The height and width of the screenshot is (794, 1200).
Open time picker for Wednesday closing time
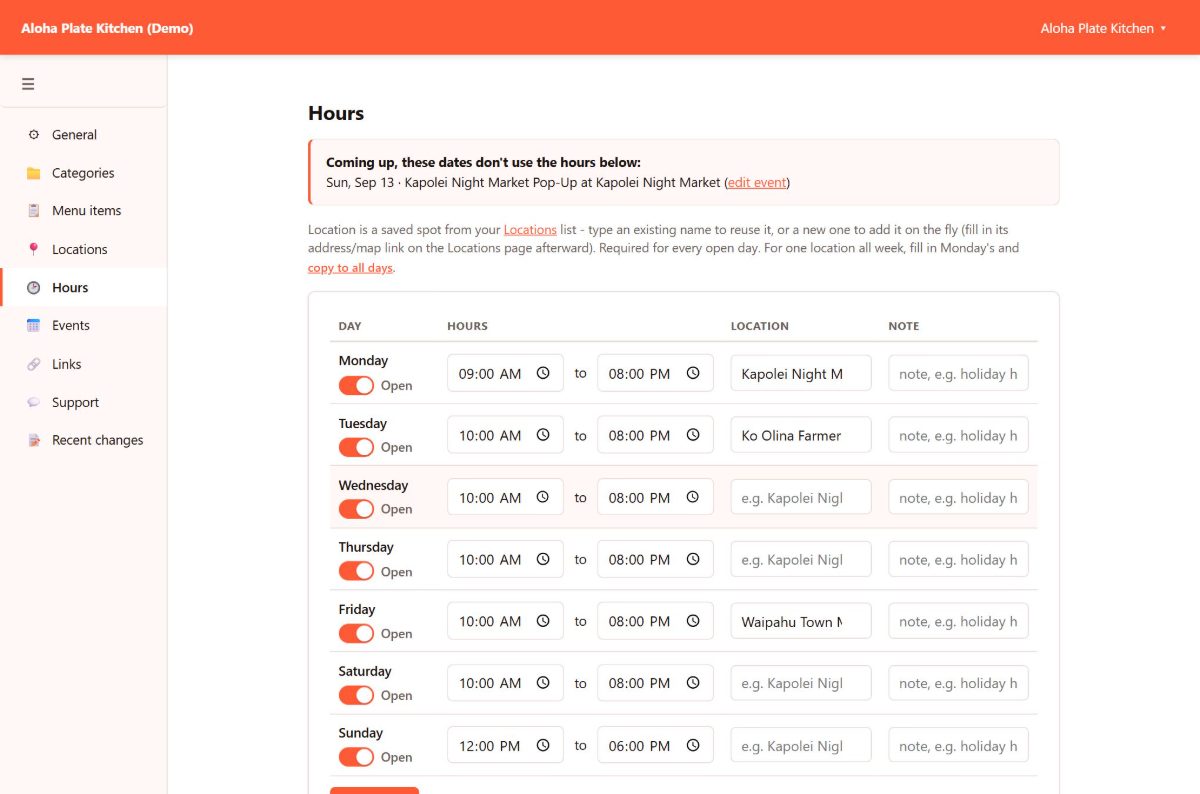(x=693, y=497)
